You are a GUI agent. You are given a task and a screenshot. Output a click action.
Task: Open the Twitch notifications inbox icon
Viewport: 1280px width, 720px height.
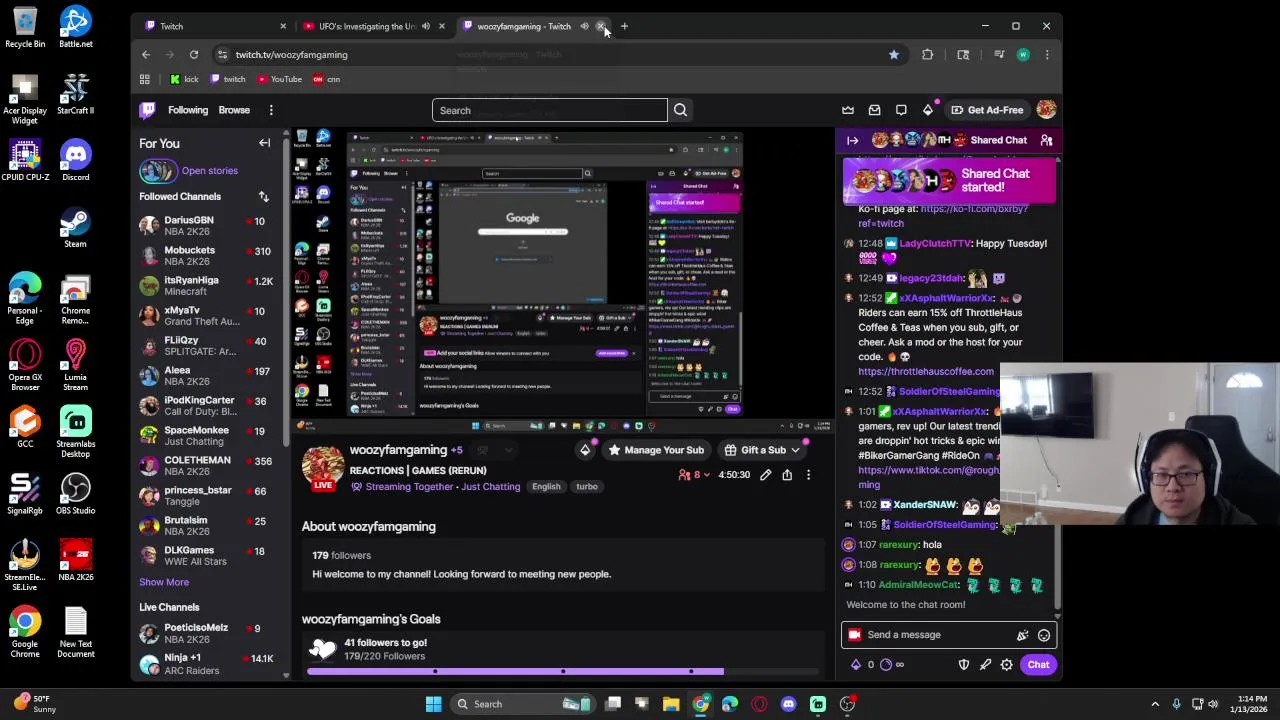click(874, 110)
